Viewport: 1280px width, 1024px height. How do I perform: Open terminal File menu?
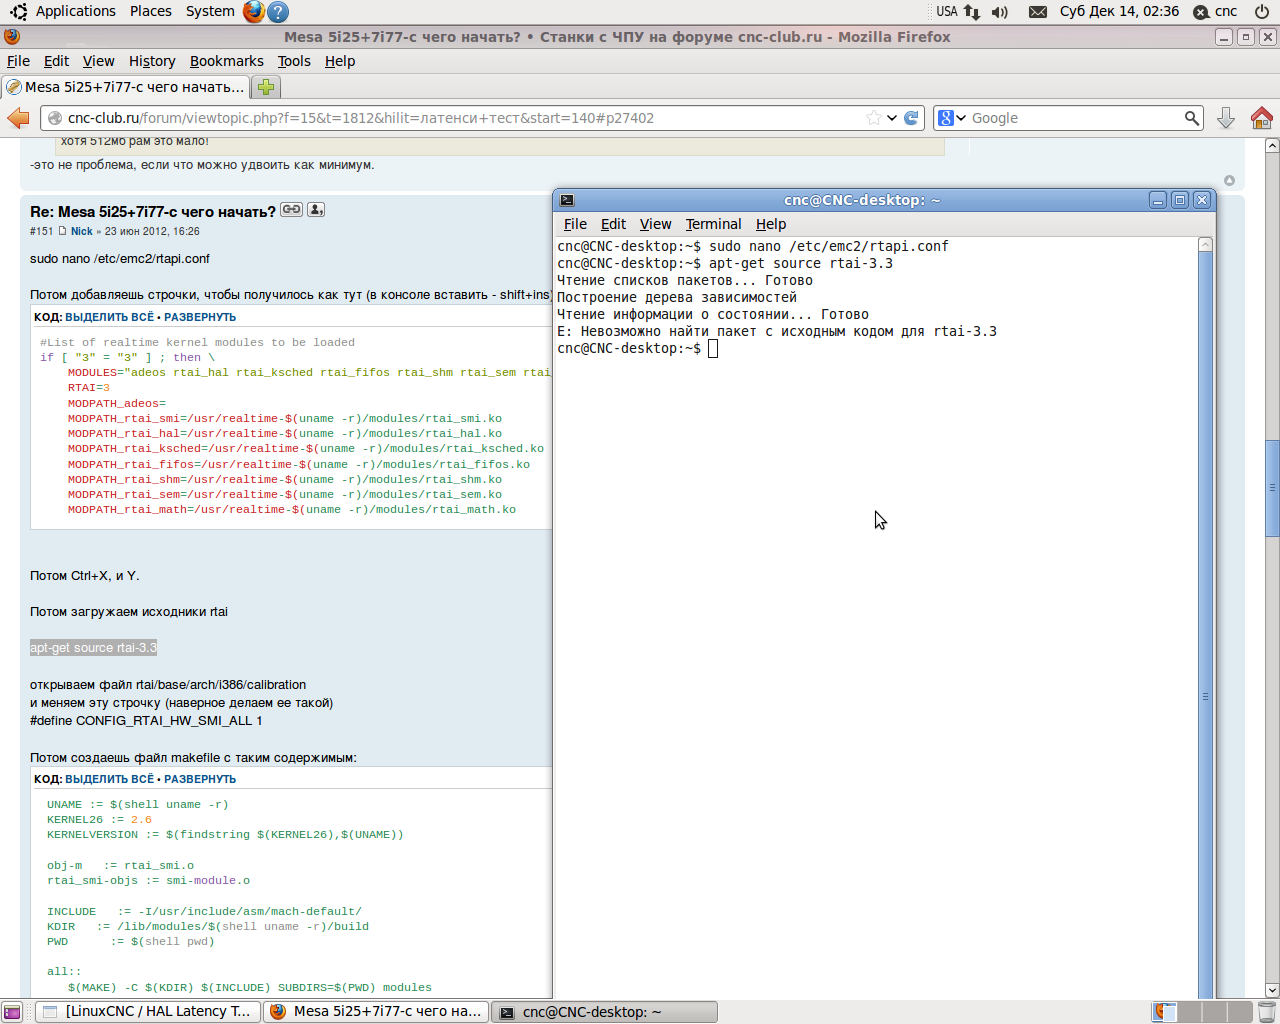[575, 224]
